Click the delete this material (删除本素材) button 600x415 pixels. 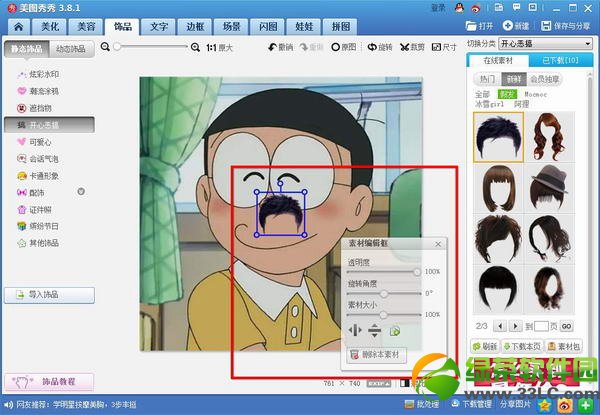coord(375,355)
